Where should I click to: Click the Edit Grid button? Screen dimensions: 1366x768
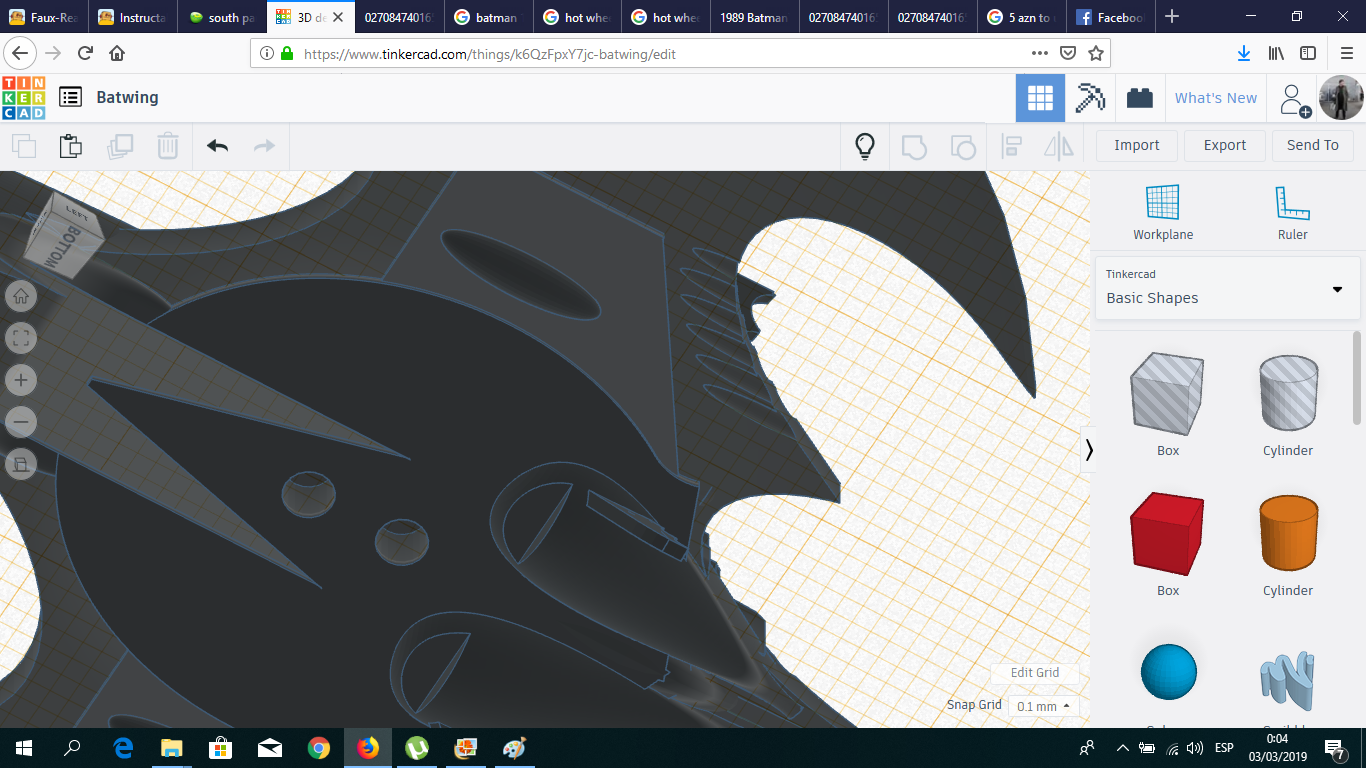pyautogui.click(x=1035, y=673)
